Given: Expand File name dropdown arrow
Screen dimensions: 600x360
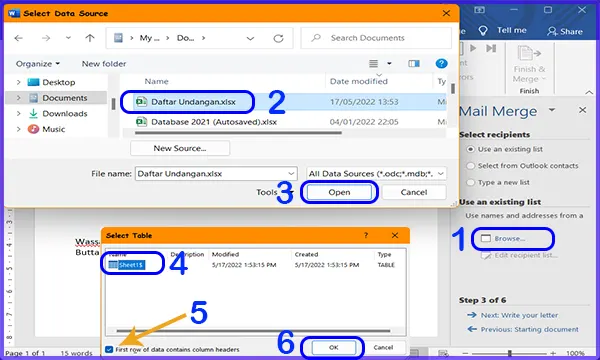Looking at the screenshot, I should pyautogui.click(x=291, y=174).
